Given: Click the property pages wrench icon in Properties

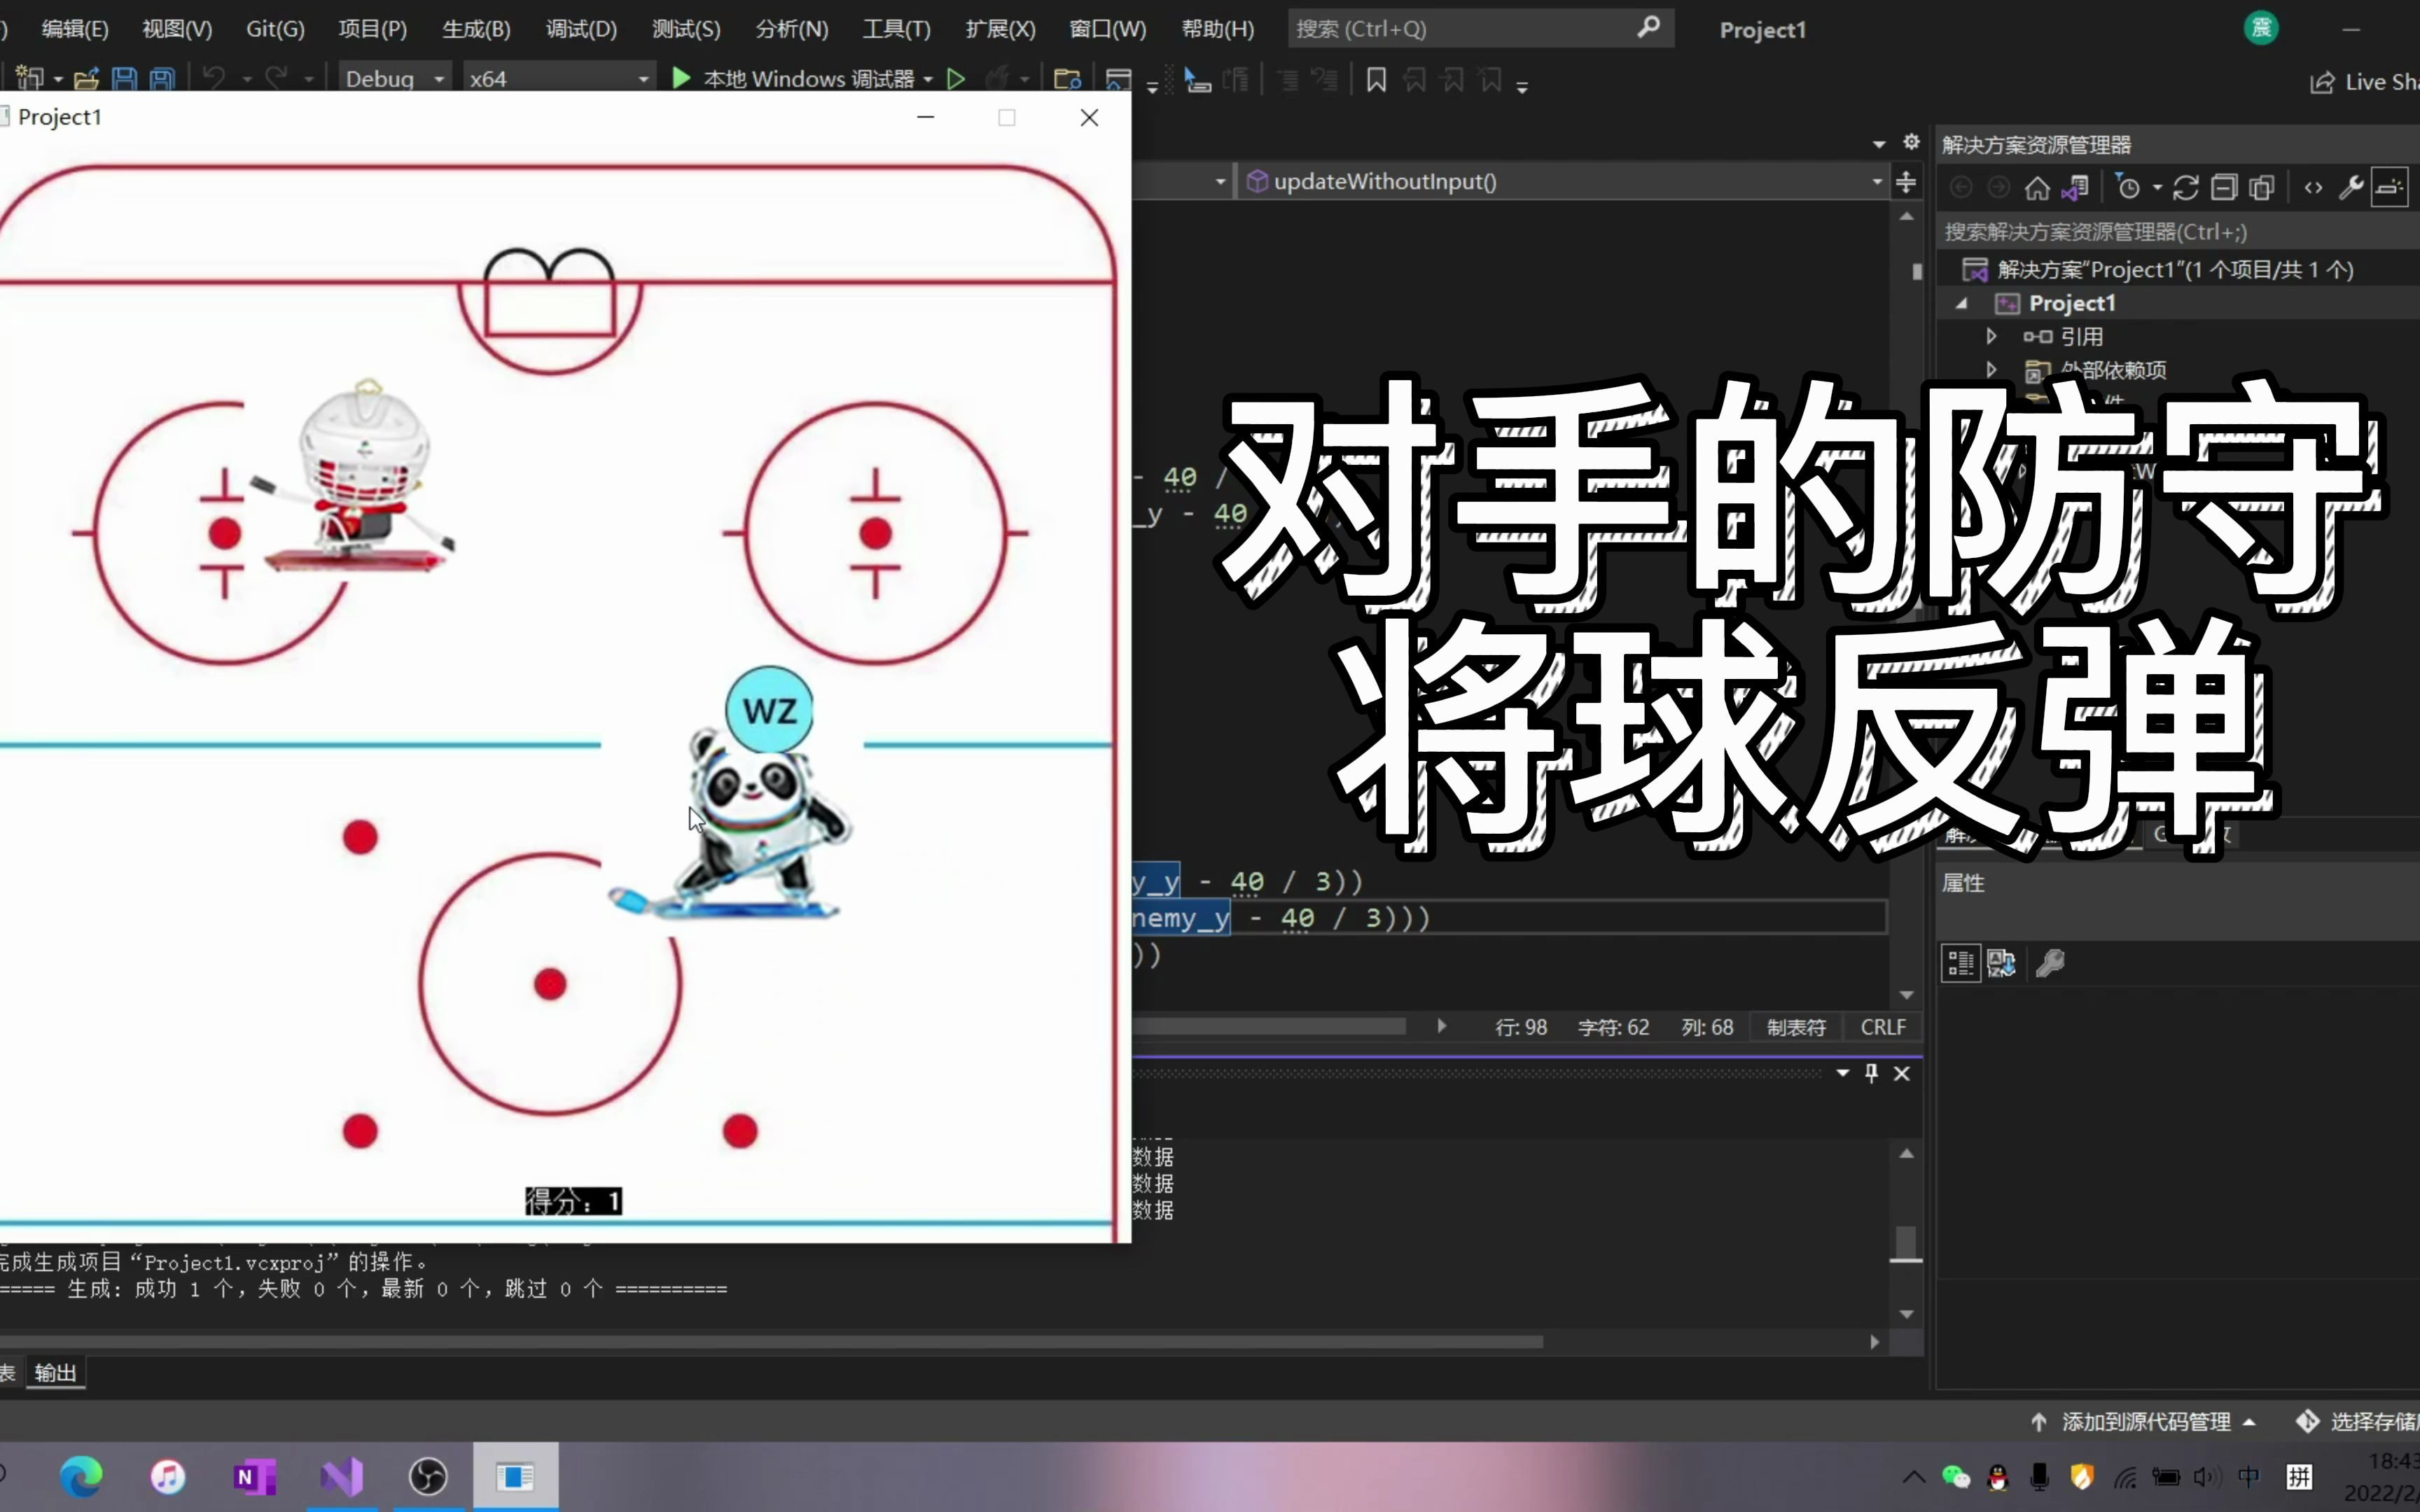Looking at the screenshot, I should coord(2050,963).
